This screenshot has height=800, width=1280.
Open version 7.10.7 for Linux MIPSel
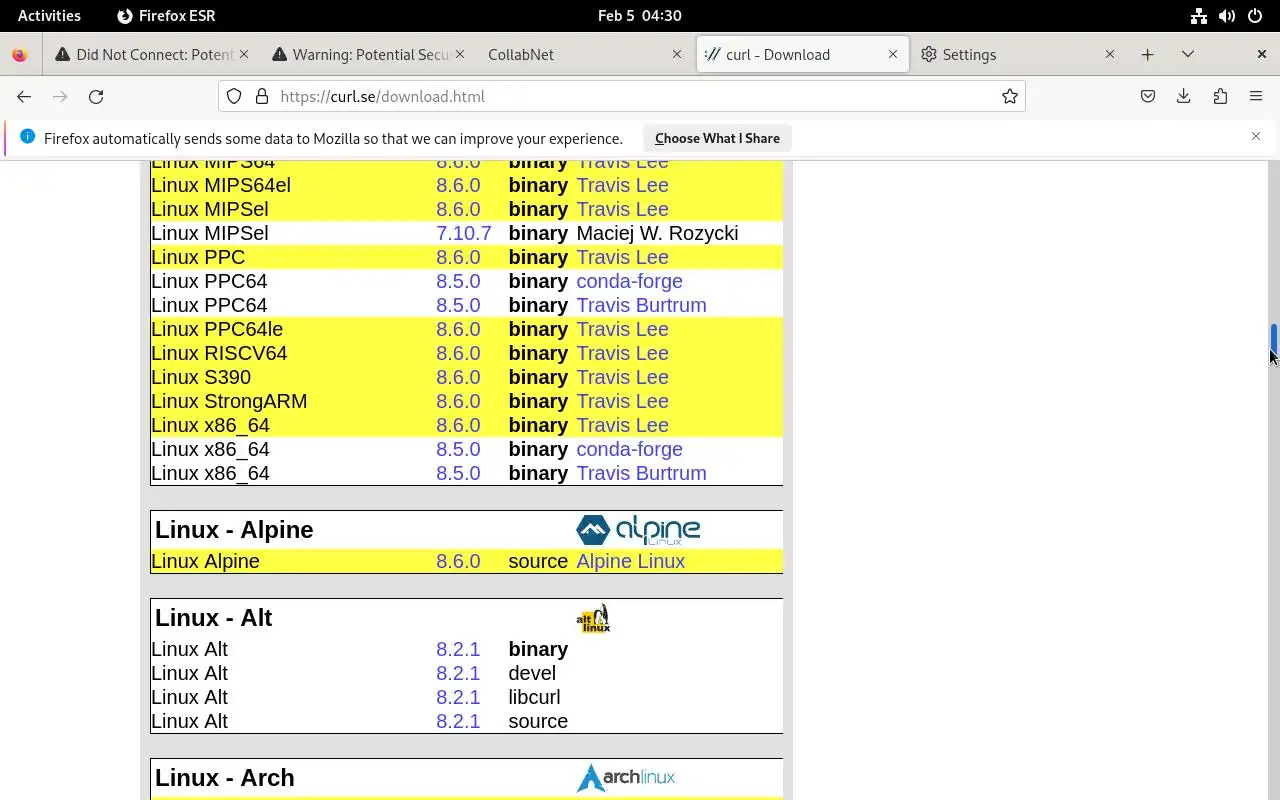464,233
